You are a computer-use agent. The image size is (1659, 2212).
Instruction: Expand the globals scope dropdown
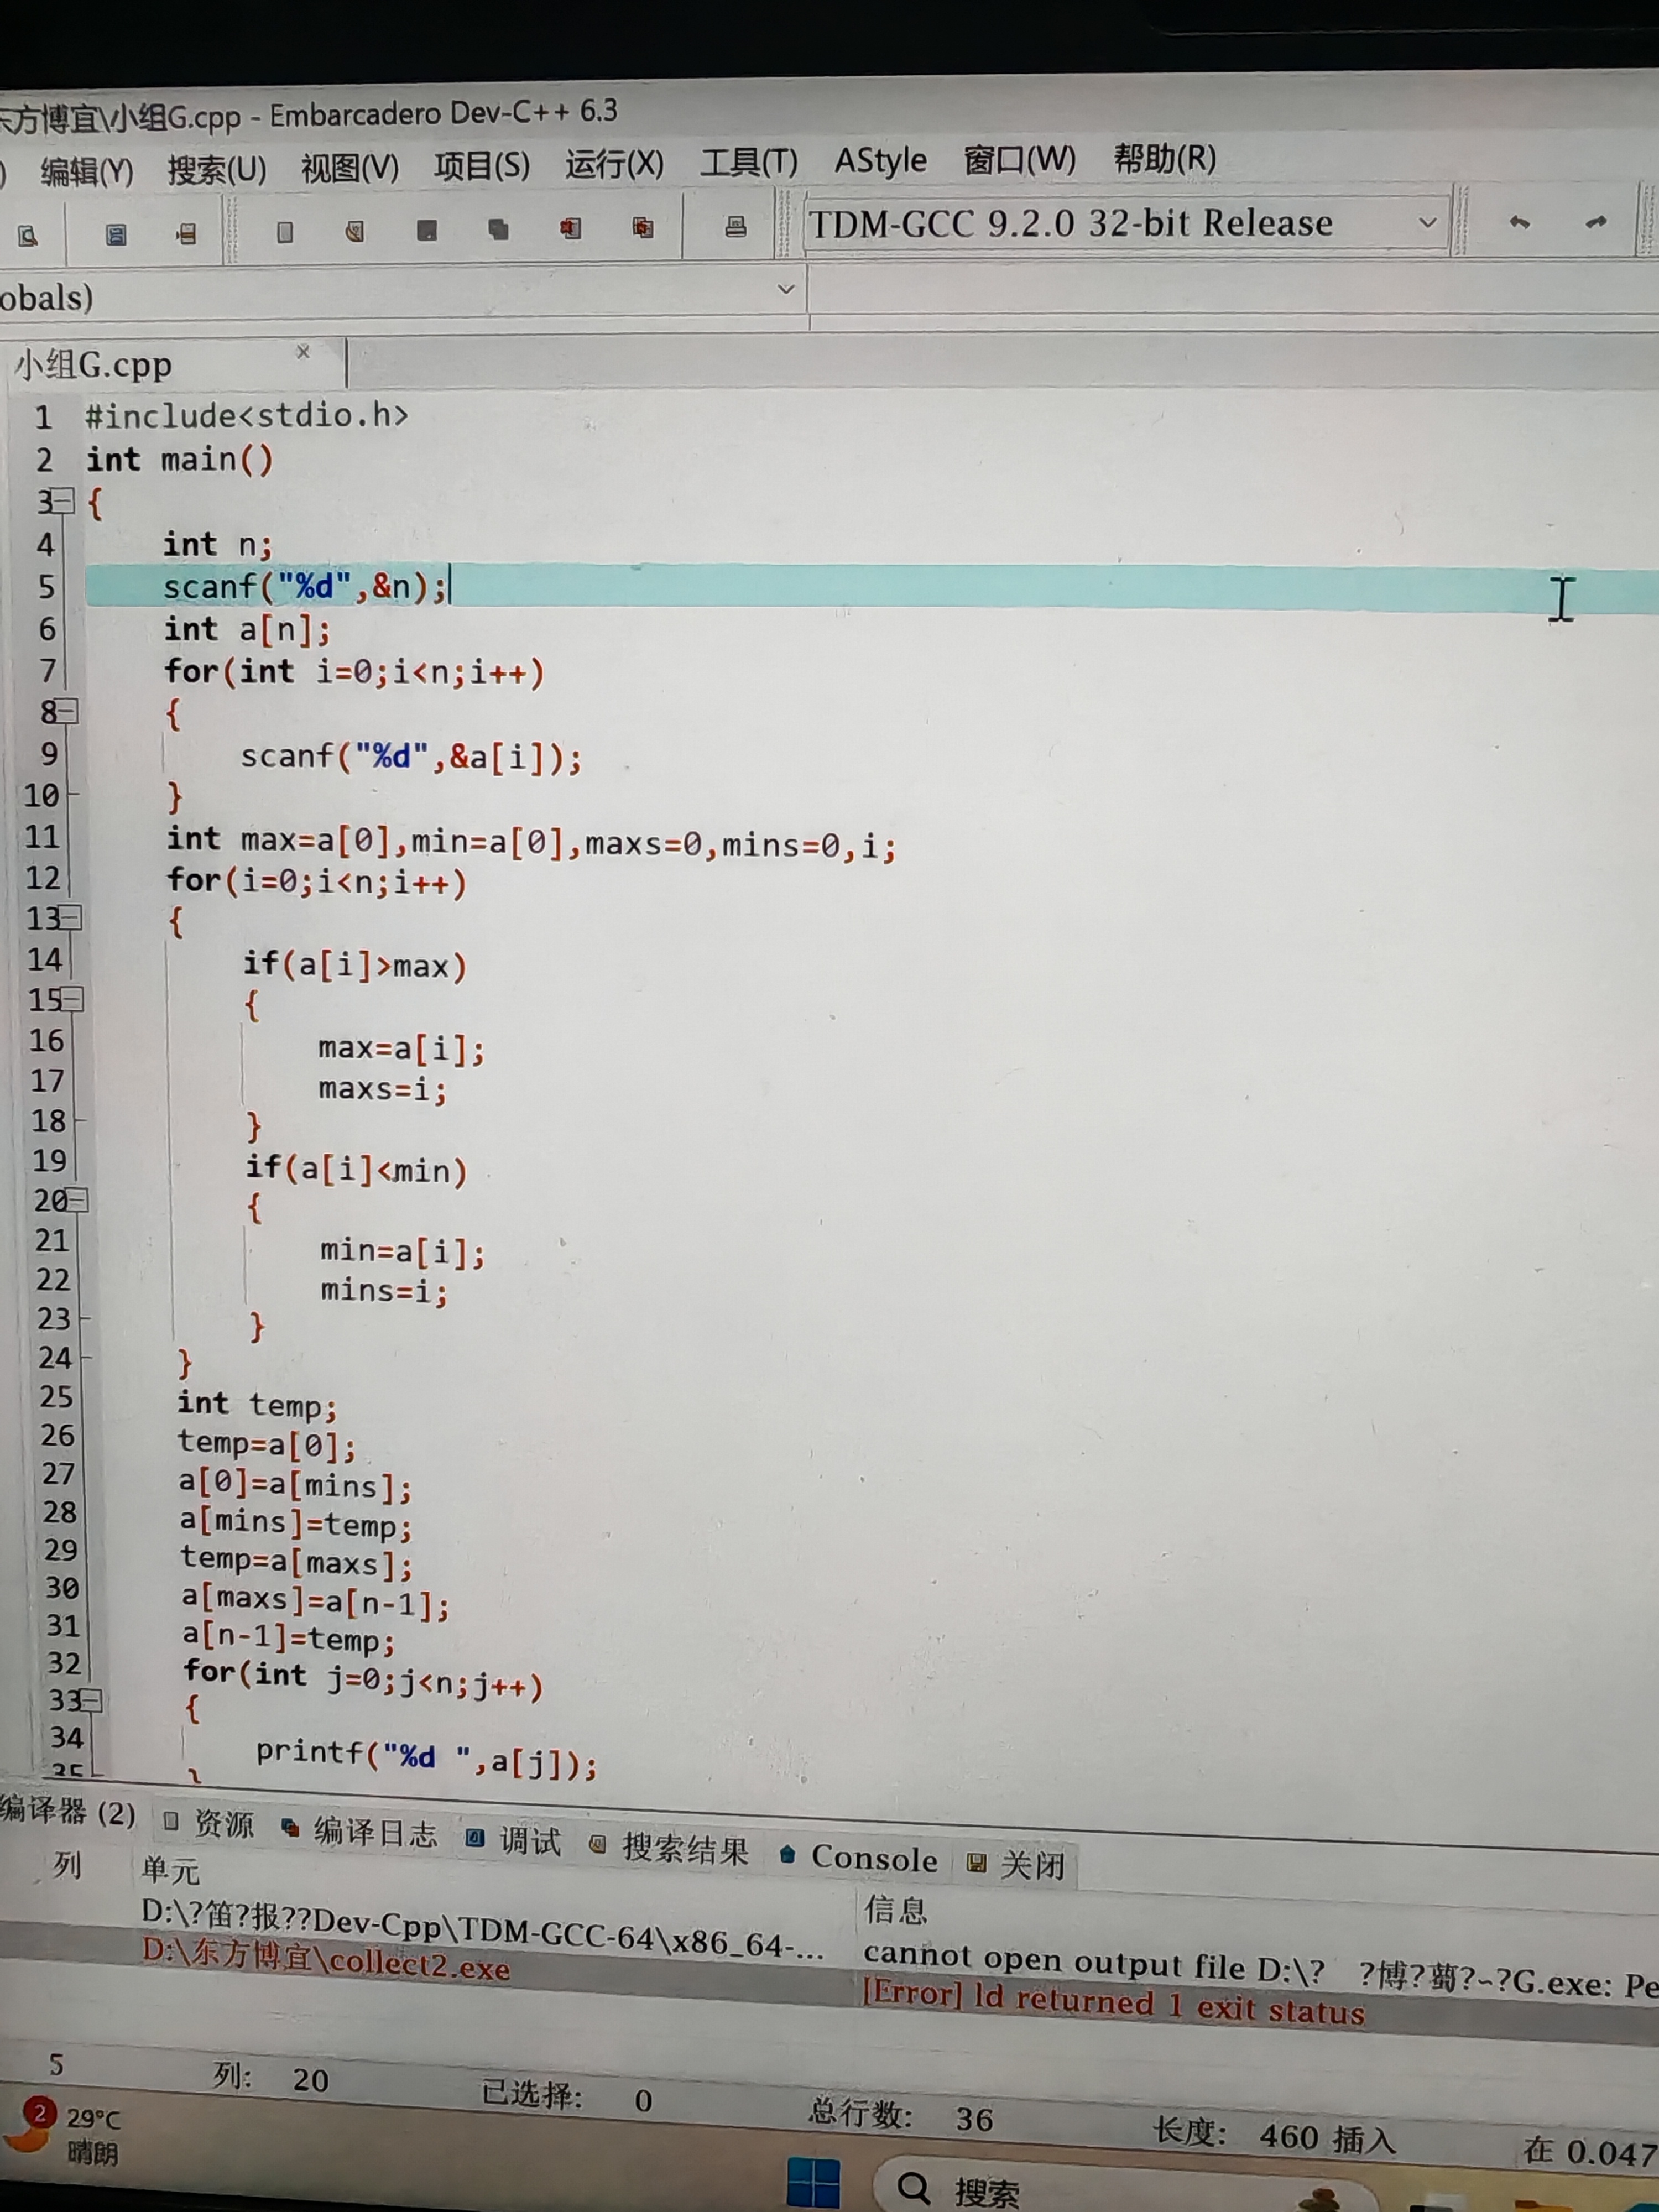click(786, 290)
